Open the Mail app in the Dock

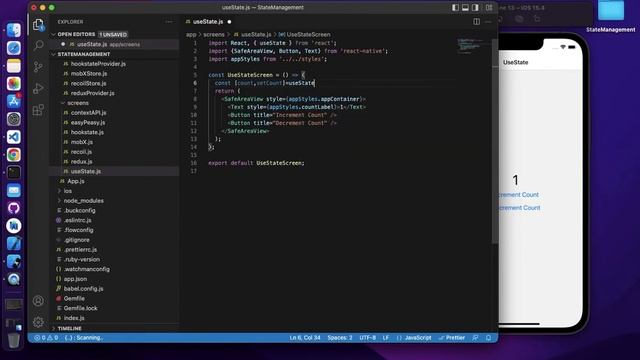pyautogui.click(x=13, y=190)
